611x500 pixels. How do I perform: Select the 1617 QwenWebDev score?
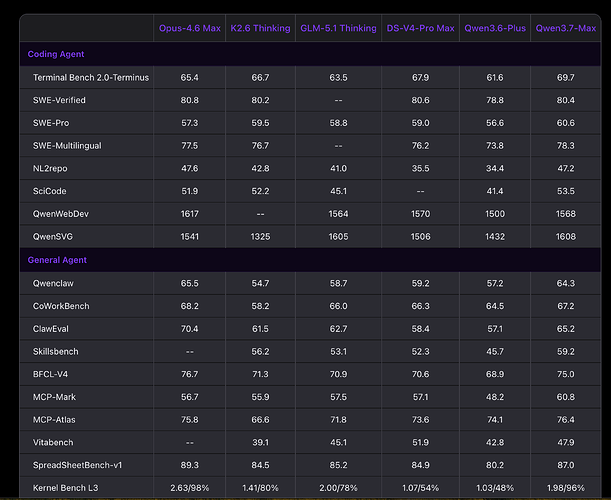tap(190, 214)
